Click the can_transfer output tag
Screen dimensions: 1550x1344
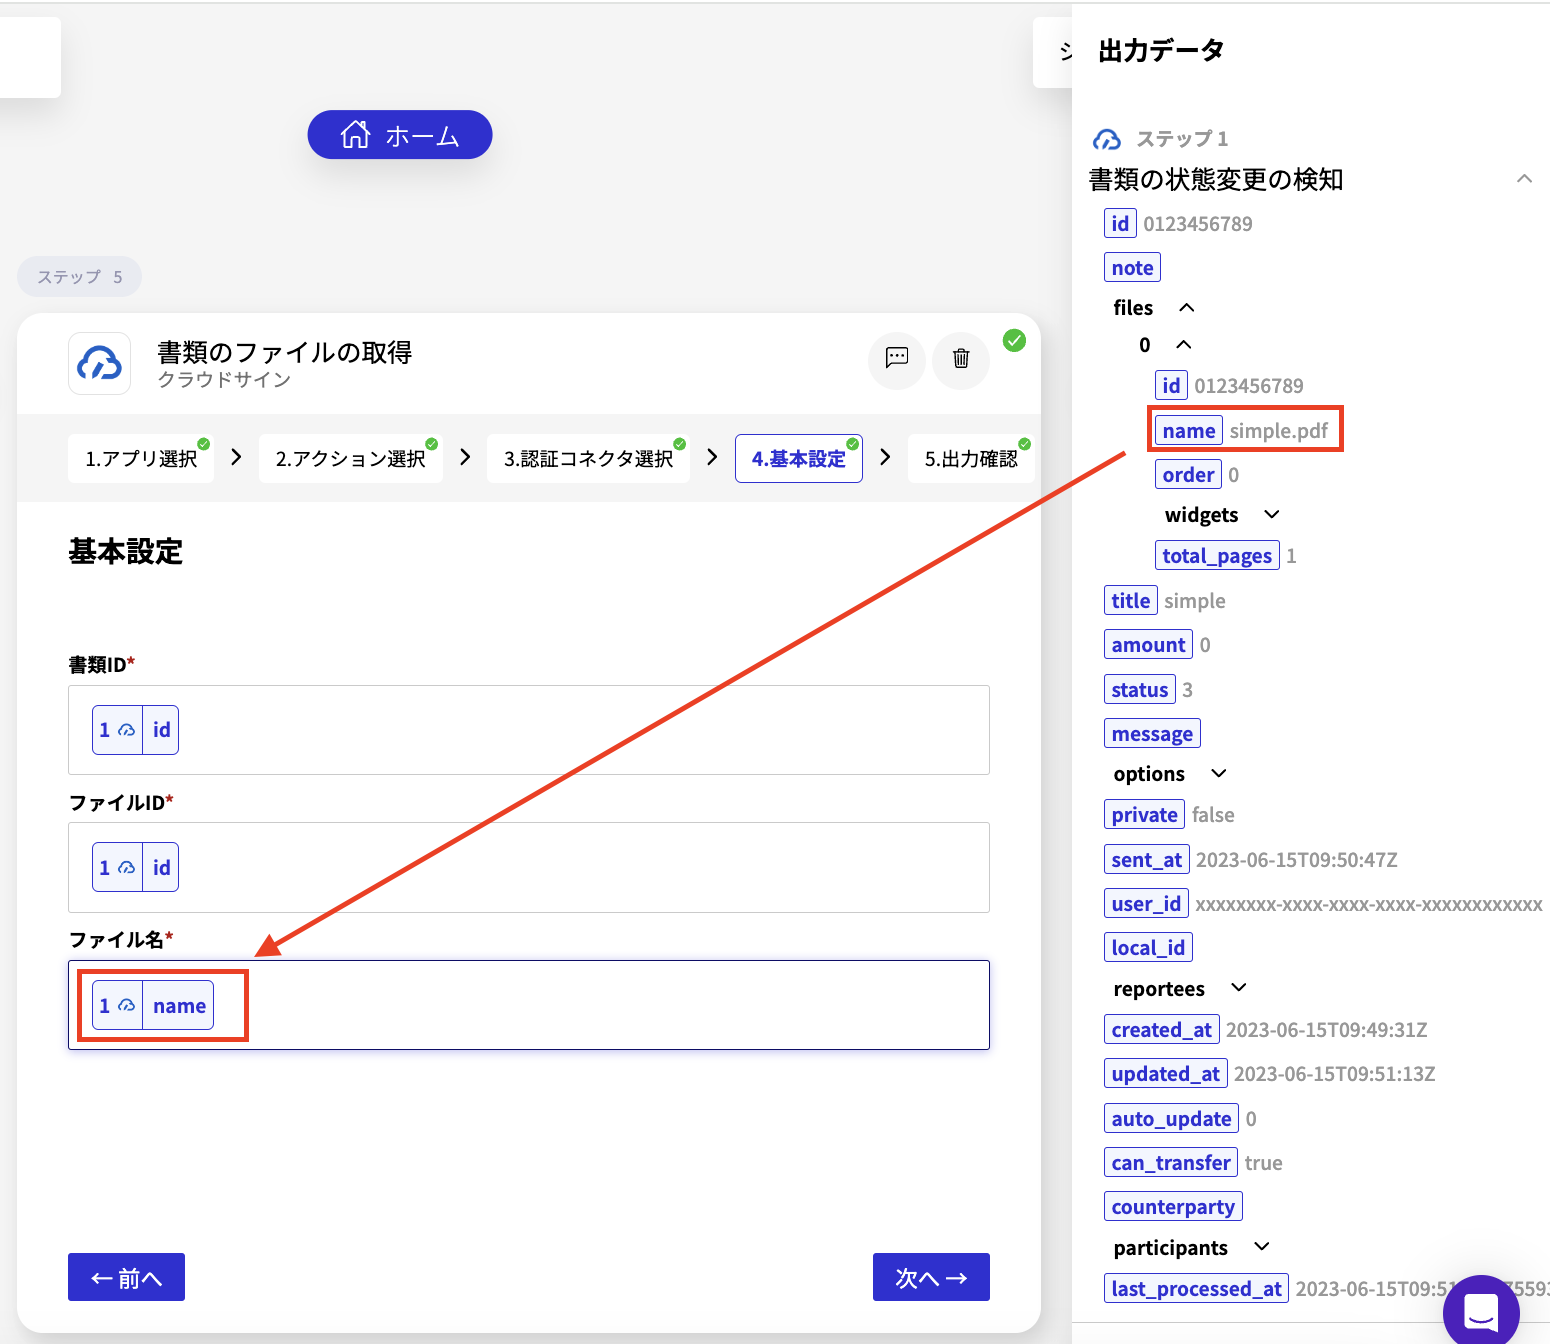(x=1171, y=1163)
